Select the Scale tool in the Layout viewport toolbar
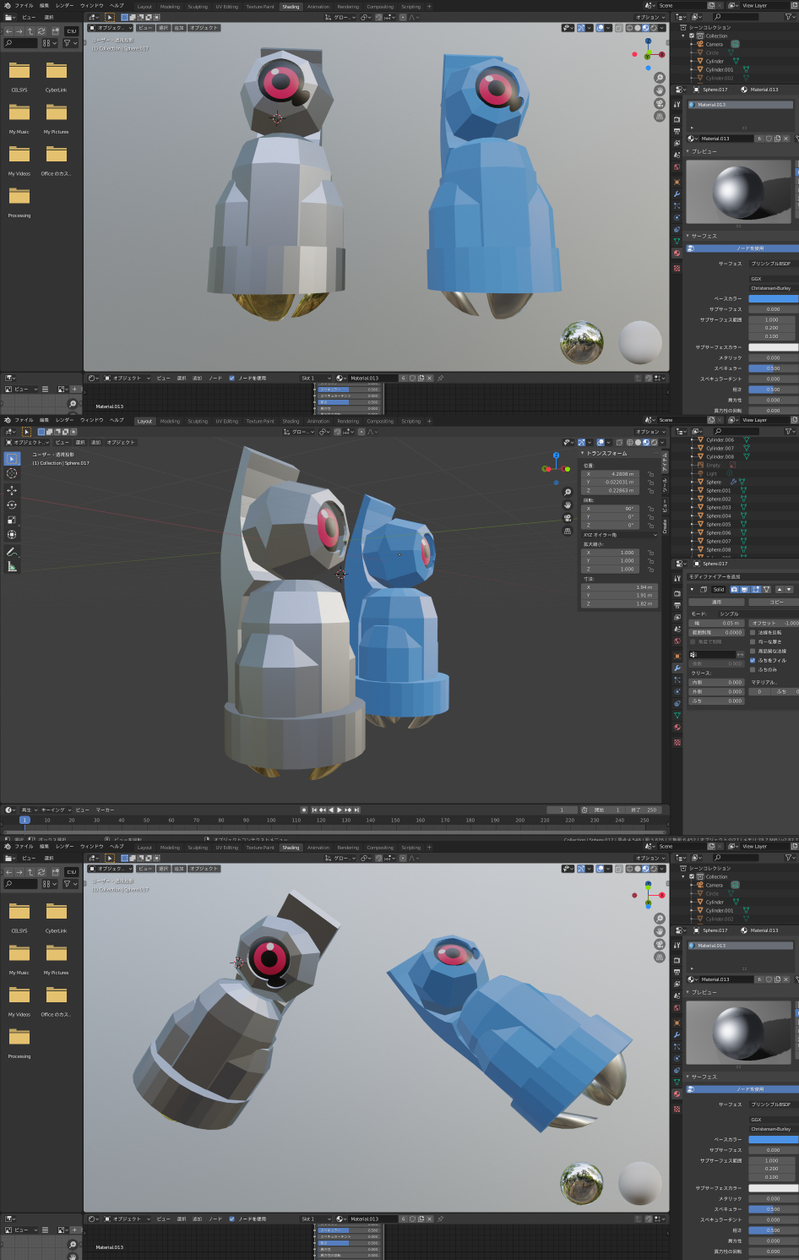This screenshot has width=799, height=1260. (12, 520)
